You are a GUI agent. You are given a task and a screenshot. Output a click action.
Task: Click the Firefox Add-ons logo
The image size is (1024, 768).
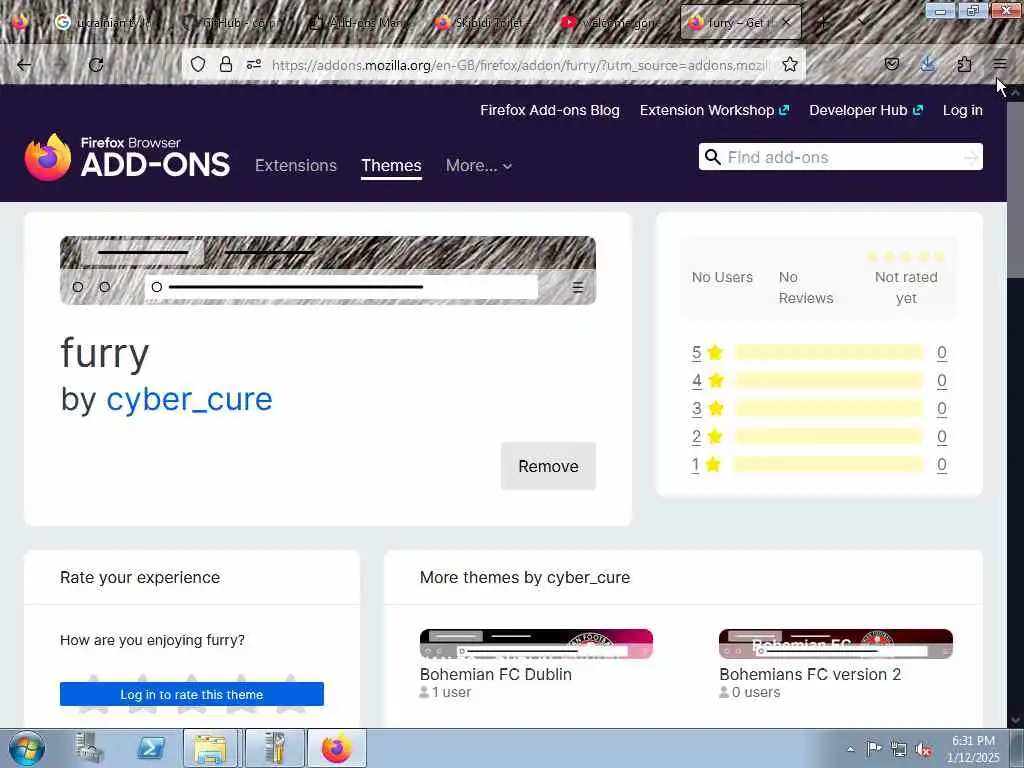point(127,157)
